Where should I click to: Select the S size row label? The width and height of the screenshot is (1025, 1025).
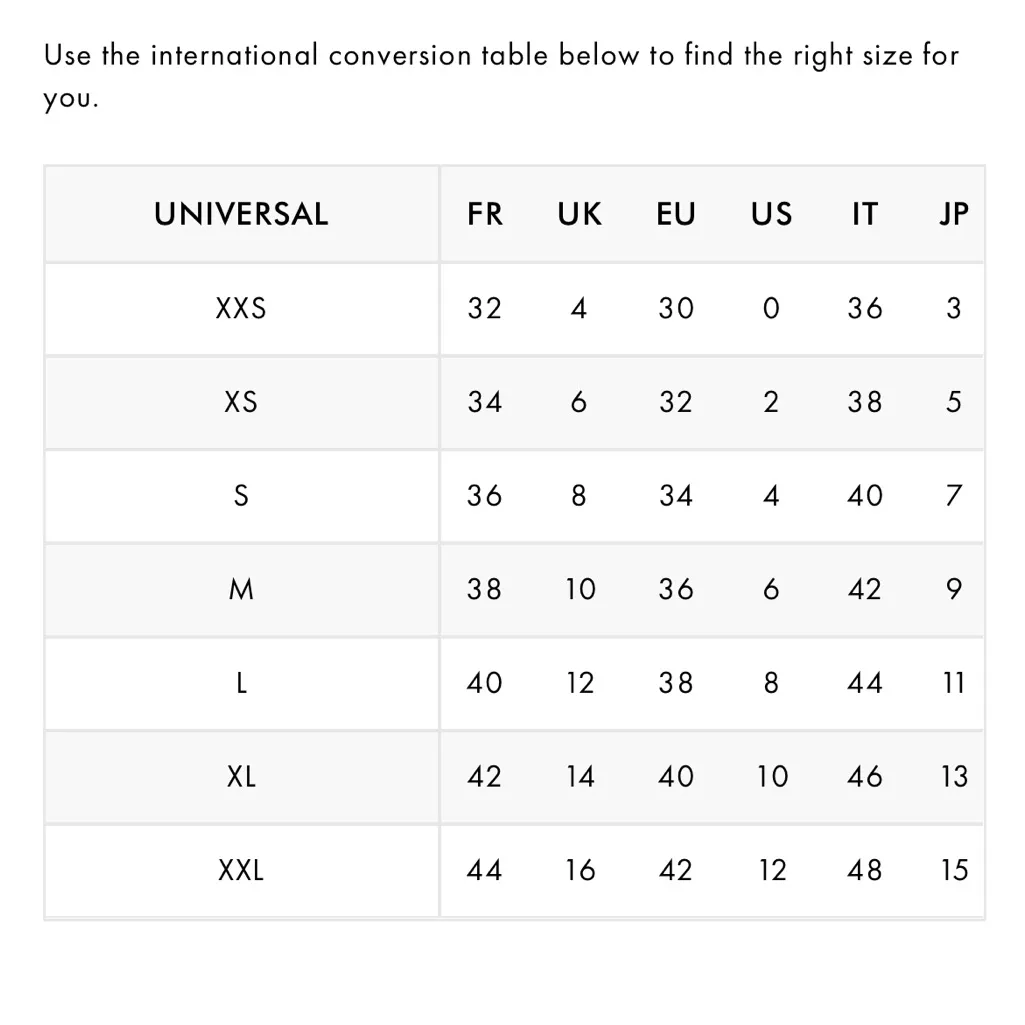(241, 496)
